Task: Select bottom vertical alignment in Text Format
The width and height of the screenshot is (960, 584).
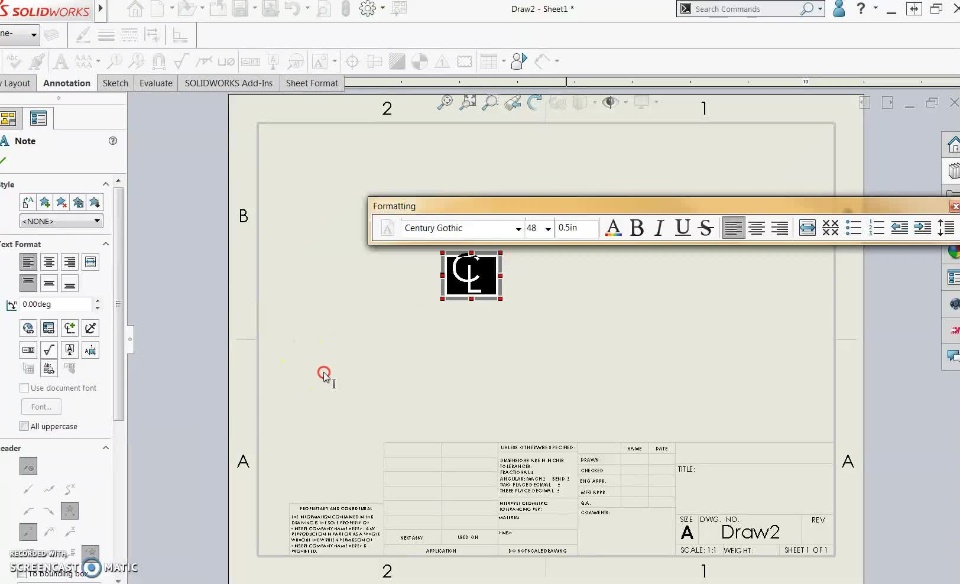Action: [x=70, y=283]
